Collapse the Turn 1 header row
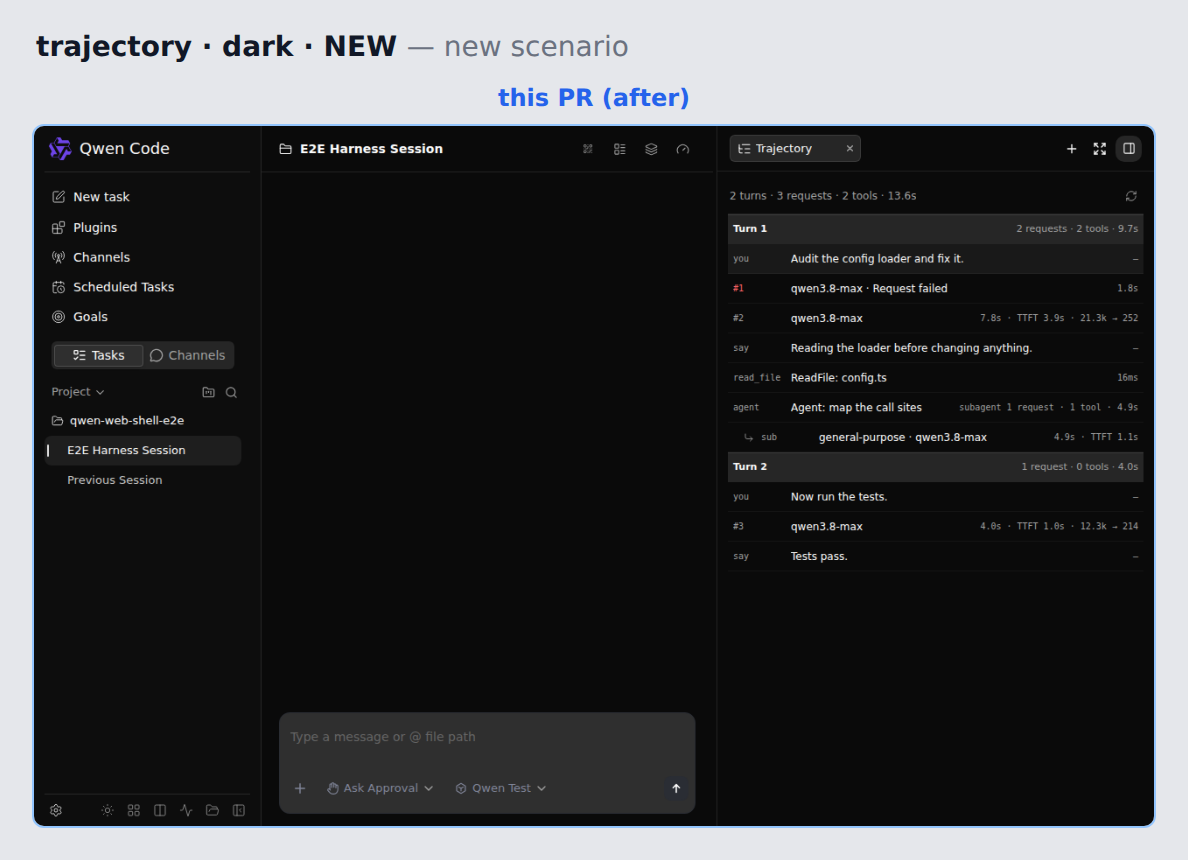This screenshot has width=1188, height=860. tap(935, 229)
